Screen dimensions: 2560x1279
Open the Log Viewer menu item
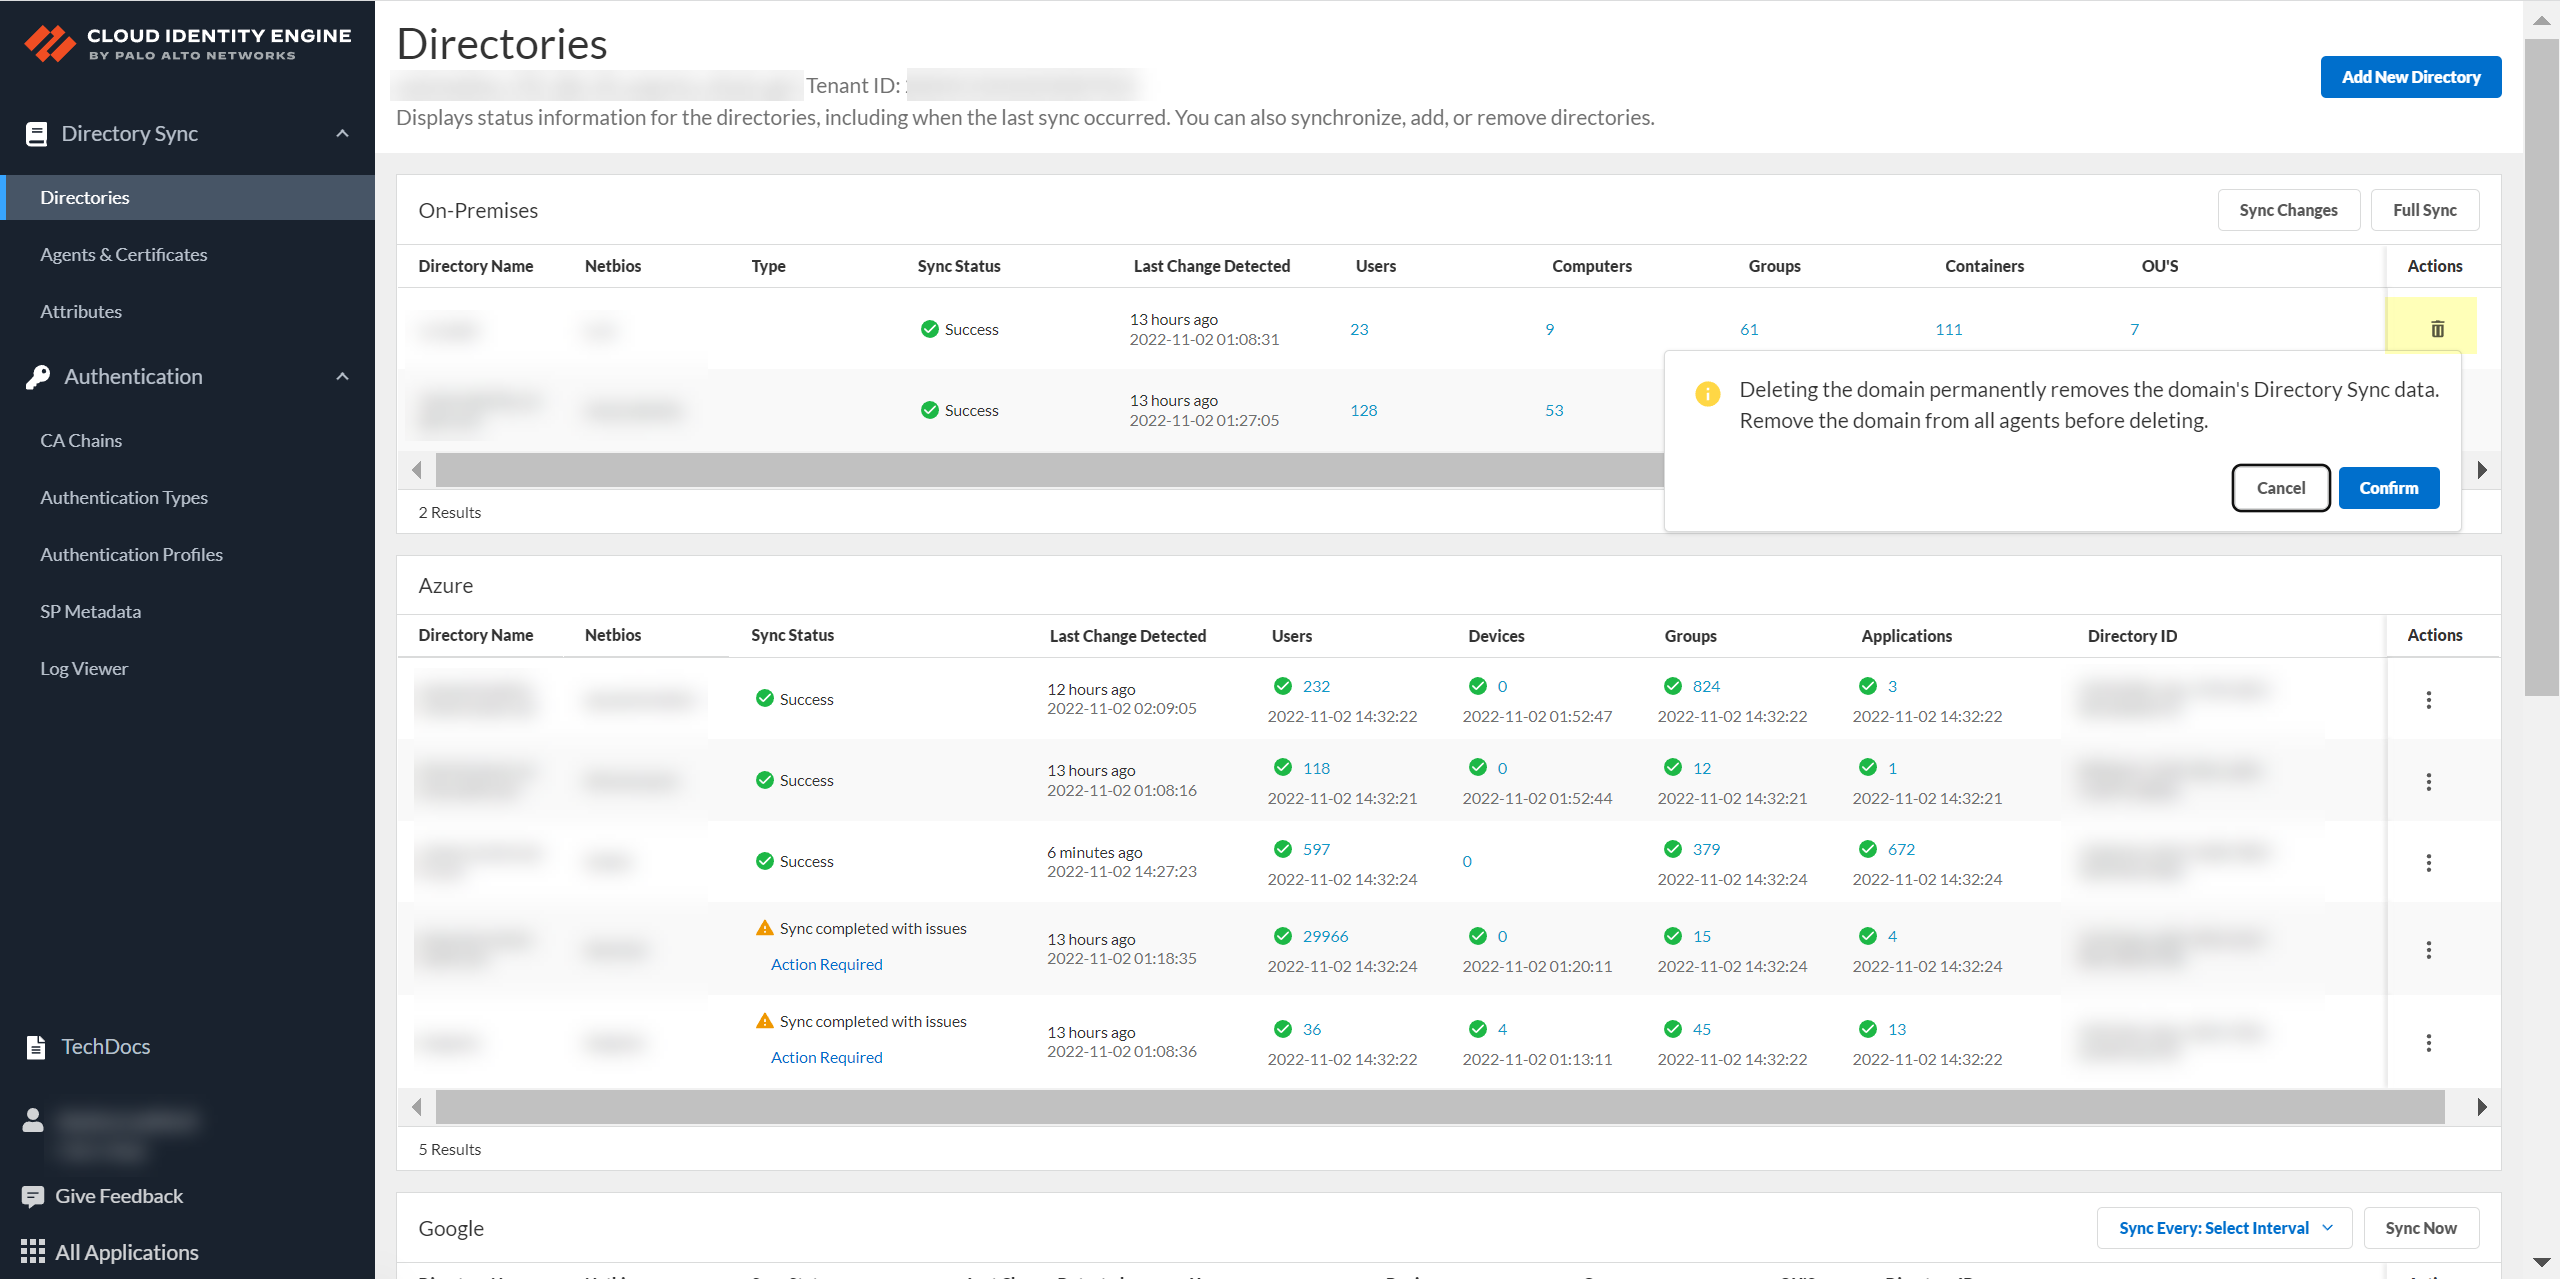pos(84,669)
